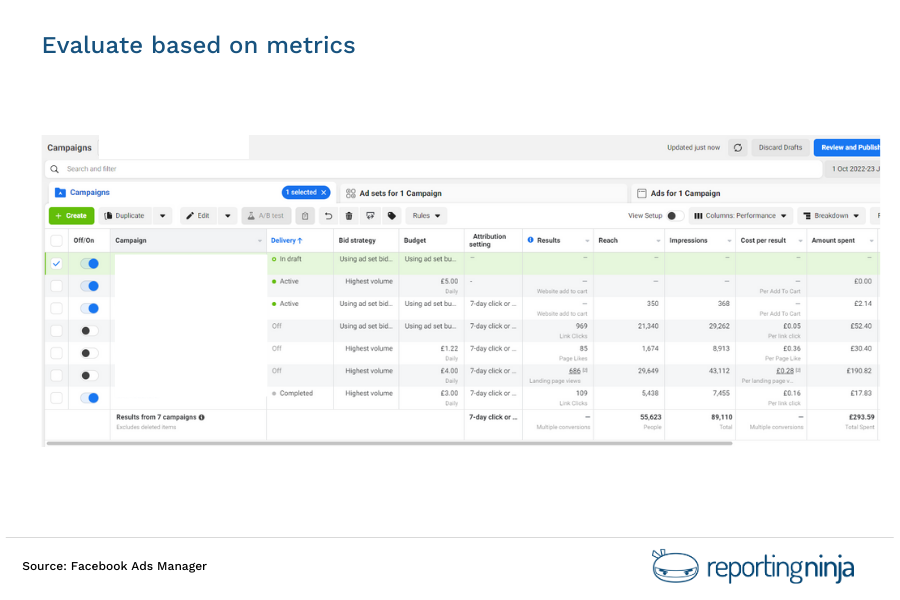Click the trash delete icon
The image size is (900, 600).
(x=348, y=215)
